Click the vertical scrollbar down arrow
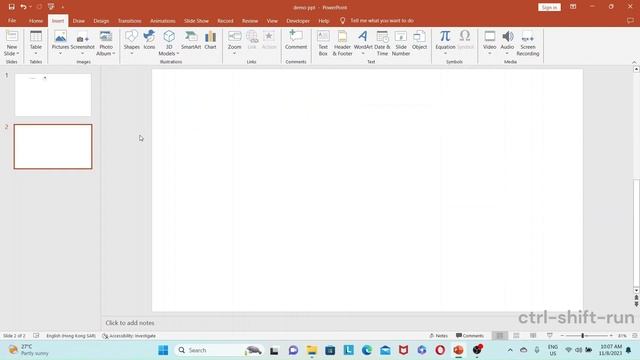 tap(636, 291)
